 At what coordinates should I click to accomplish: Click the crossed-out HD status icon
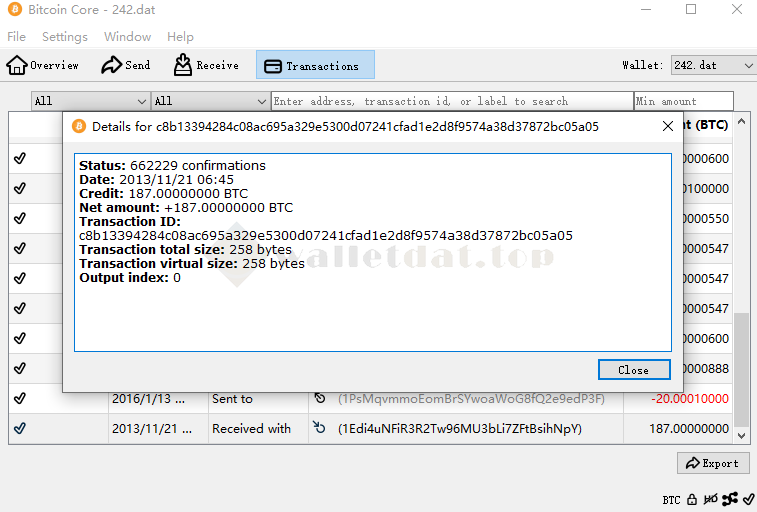(x=709, y=499)
